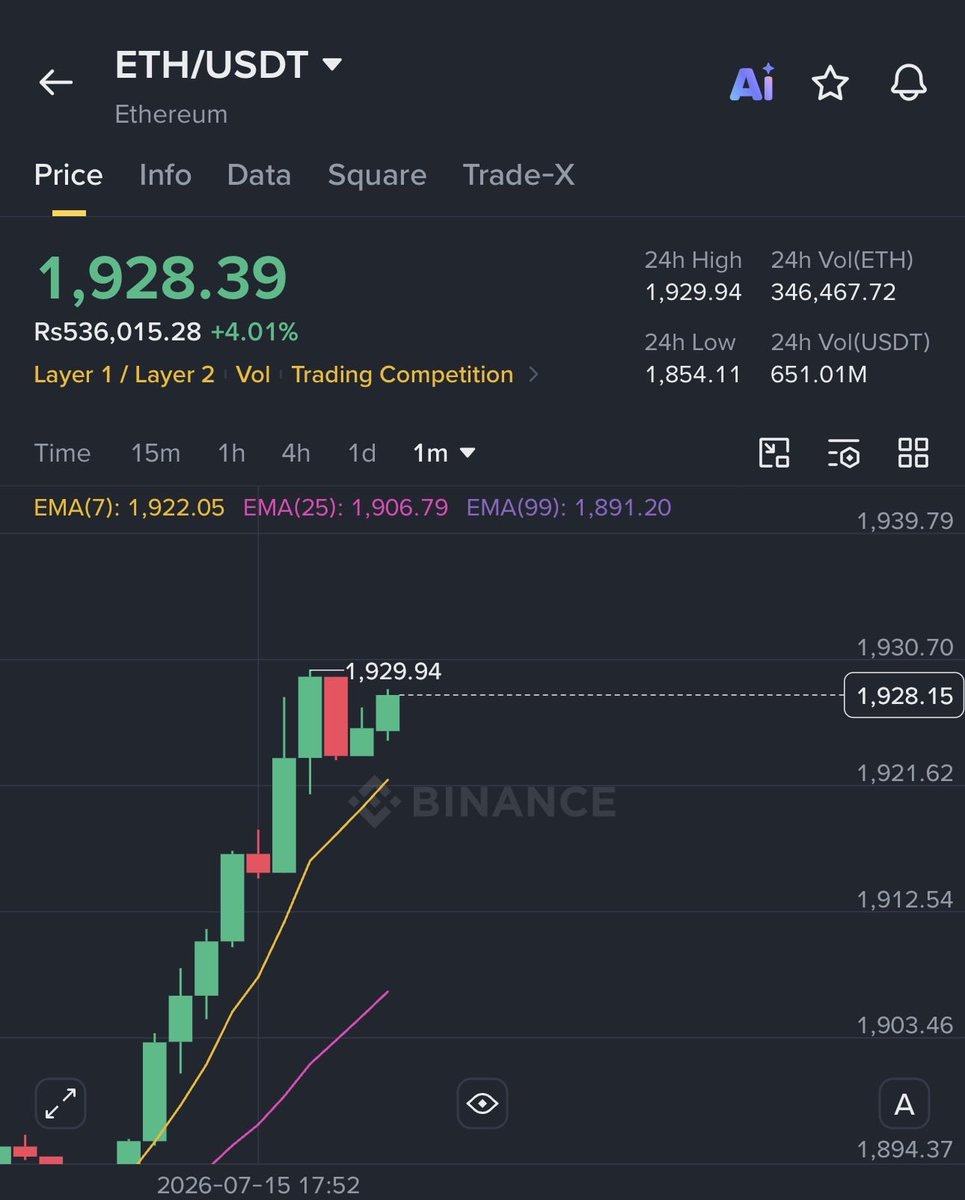Click the 24h High value 1,929.94

(693, 293)
